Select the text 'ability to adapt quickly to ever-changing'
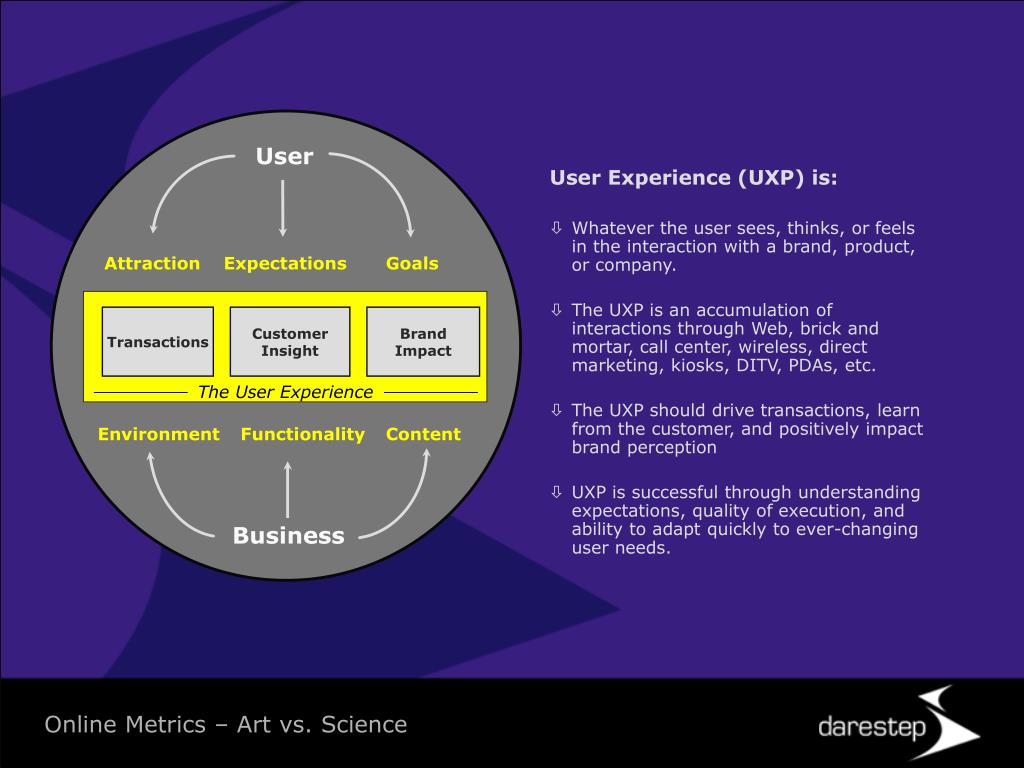 click(744, 529)
